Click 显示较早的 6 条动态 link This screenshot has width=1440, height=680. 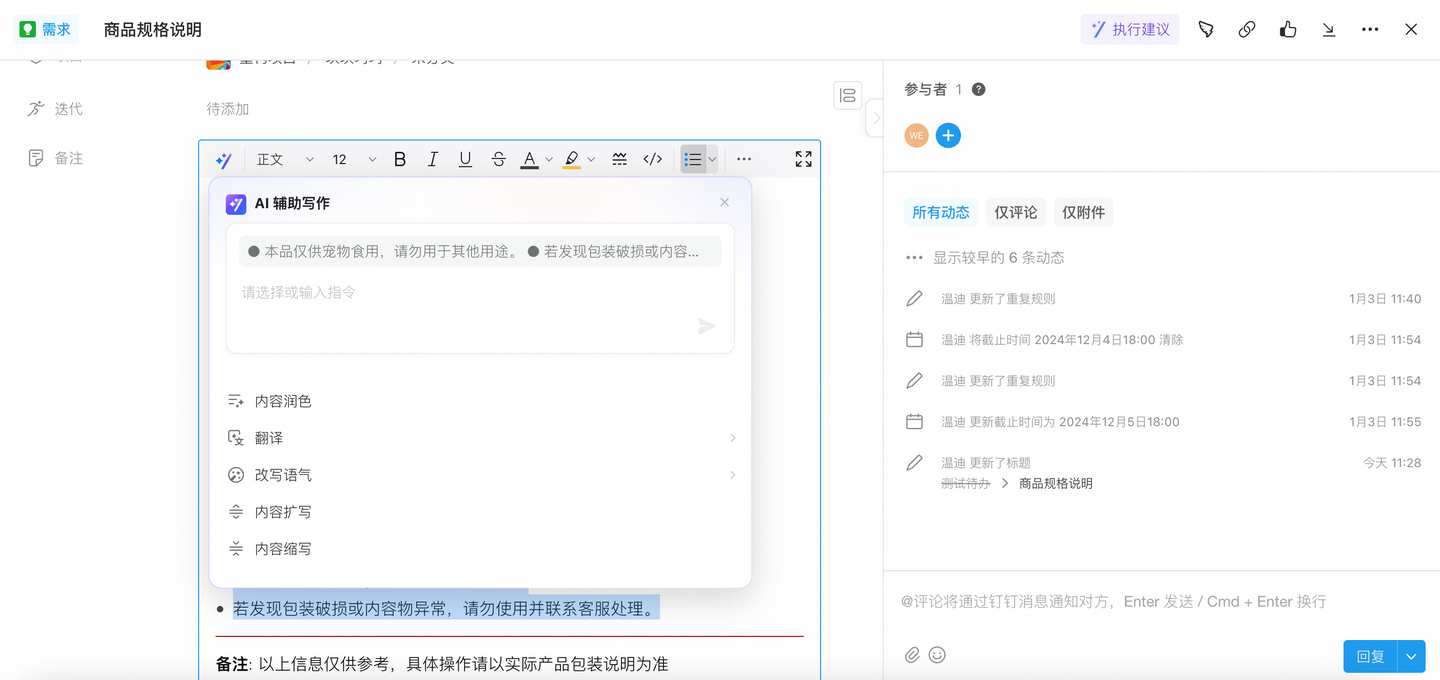coord(998,257)
